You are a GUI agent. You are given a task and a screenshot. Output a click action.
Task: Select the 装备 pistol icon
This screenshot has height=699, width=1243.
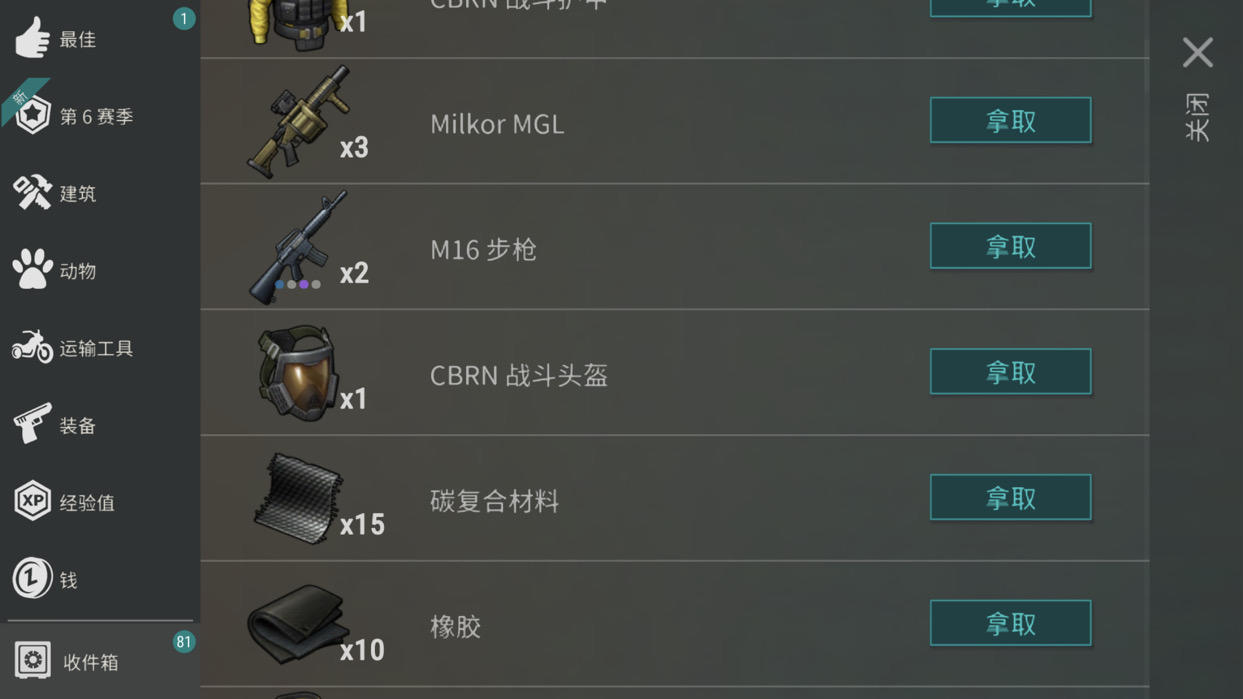pos(32,424)
